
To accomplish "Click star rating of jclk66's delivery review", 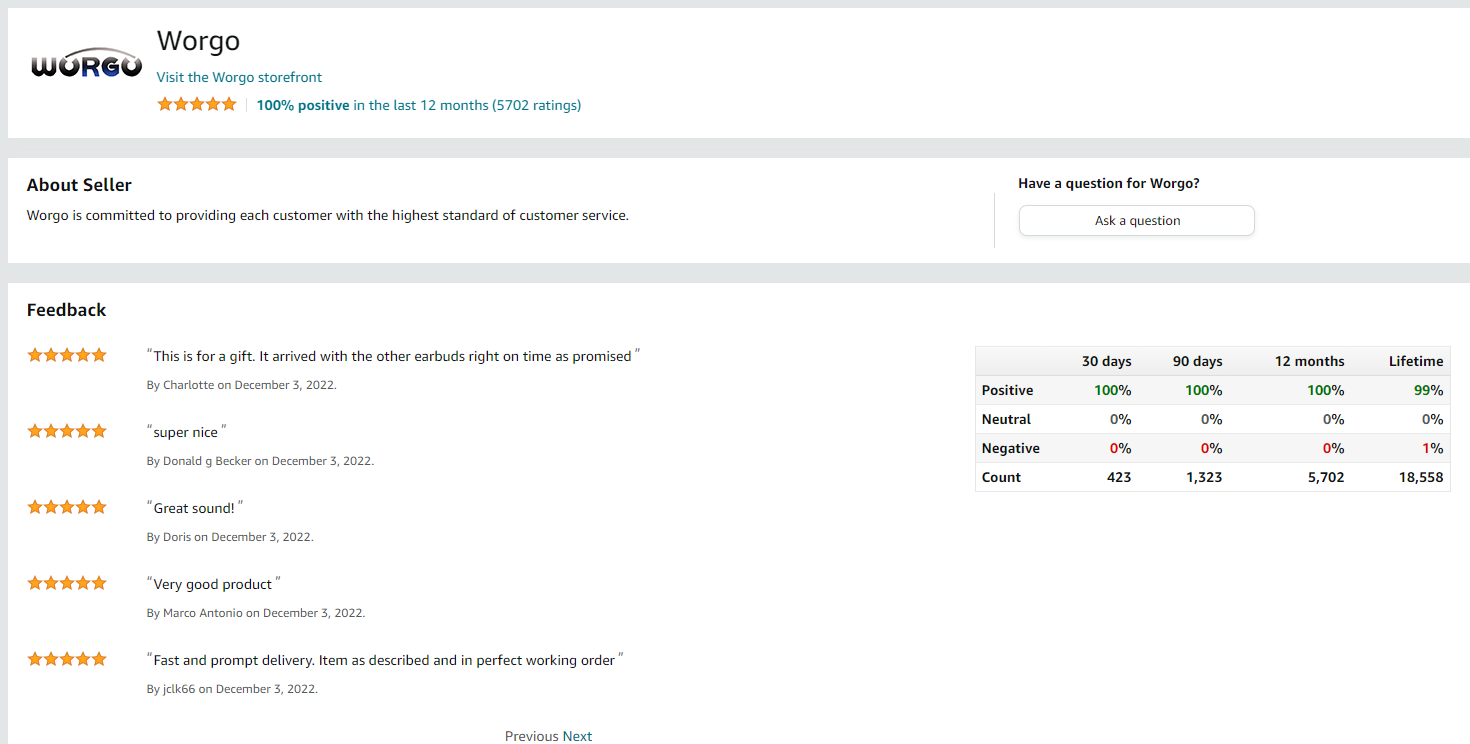I will [x=66, y=659].
